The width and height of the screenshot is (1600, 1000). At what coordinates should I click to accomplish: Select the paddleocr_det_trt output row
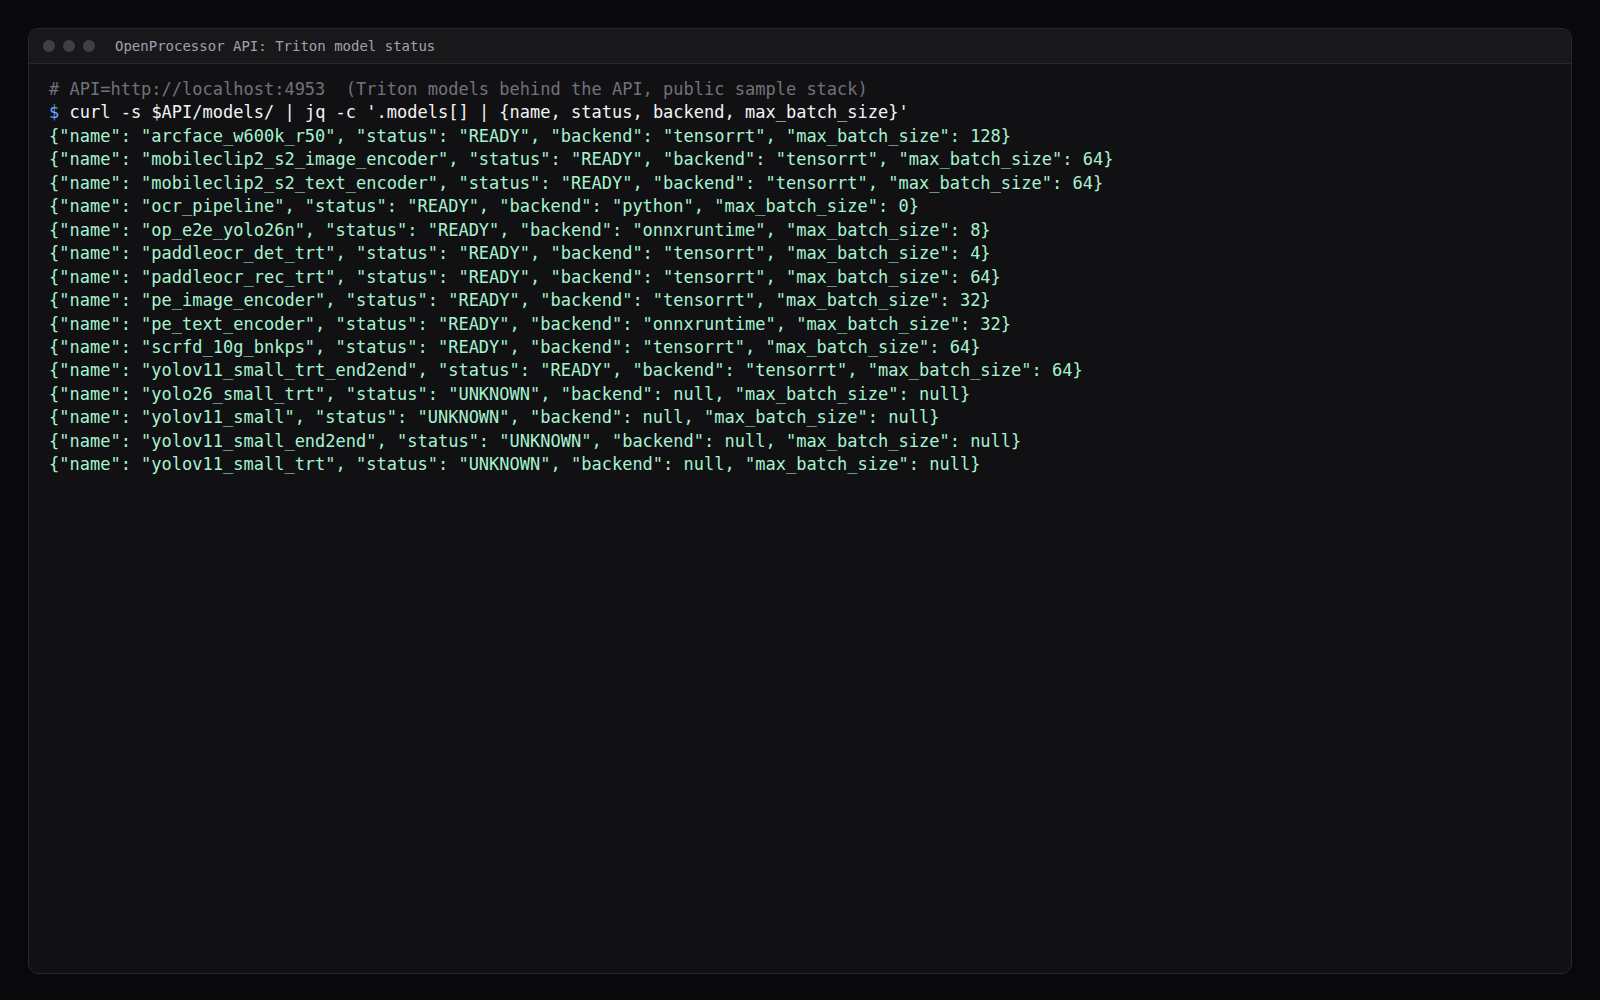pyautogui.click(x=520, y=253)
